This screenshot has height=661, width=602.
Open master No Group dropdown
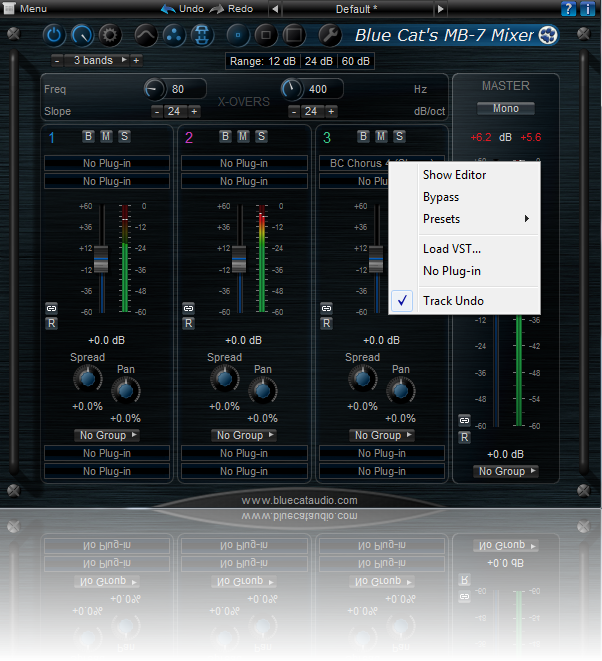coord(505,471)
